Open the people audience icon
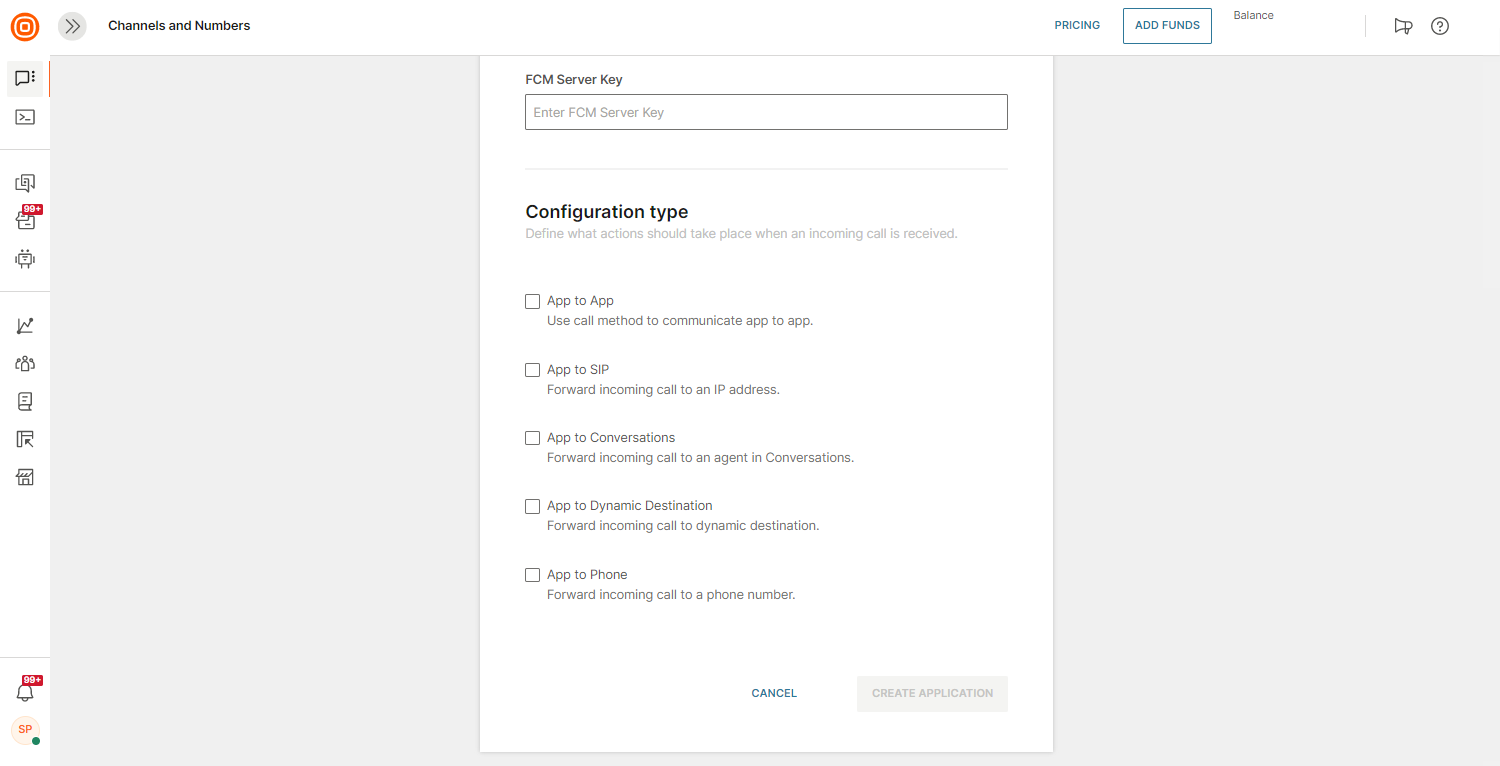Image resolution: width=1500 pixels, height=766 pixels. 25,364
